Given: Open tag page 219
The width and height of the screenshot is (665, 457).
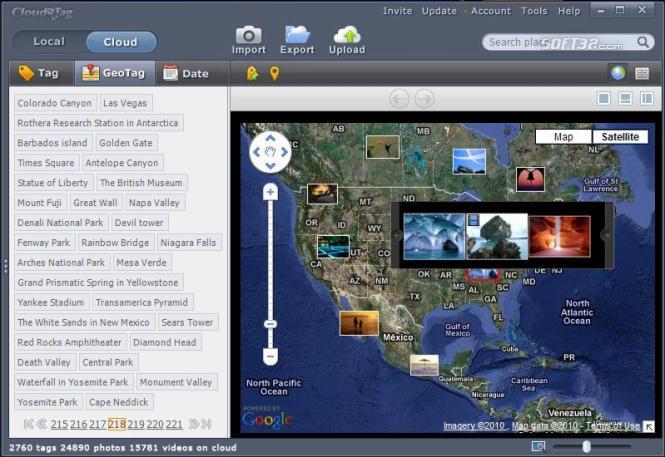Looking at the screenshot, I should click(x=136, y=424).
